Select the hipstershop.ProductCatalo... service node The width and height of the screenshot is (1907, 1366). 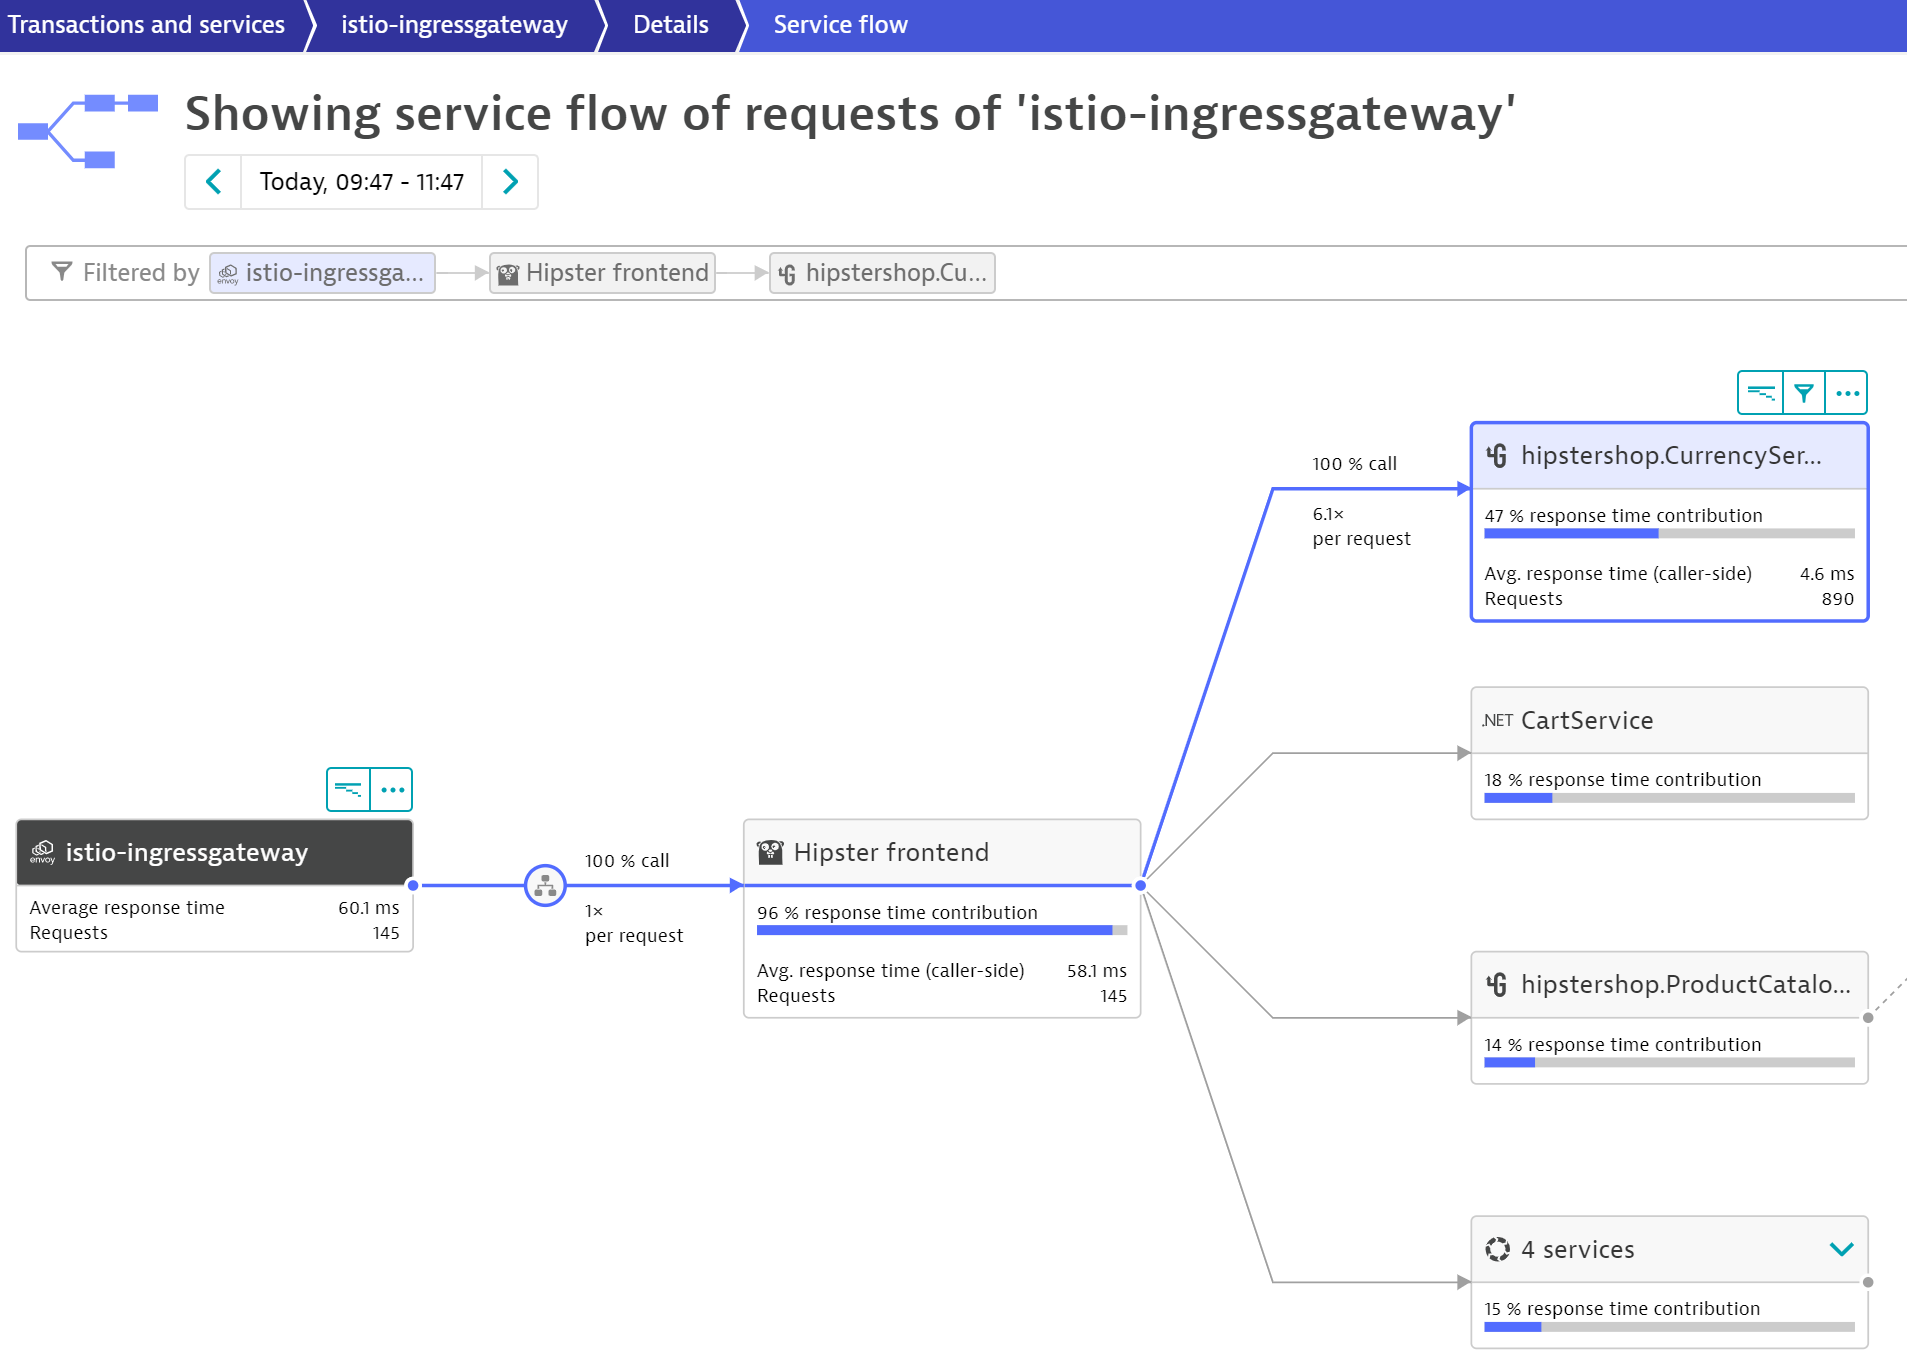tap(1668, 985)
